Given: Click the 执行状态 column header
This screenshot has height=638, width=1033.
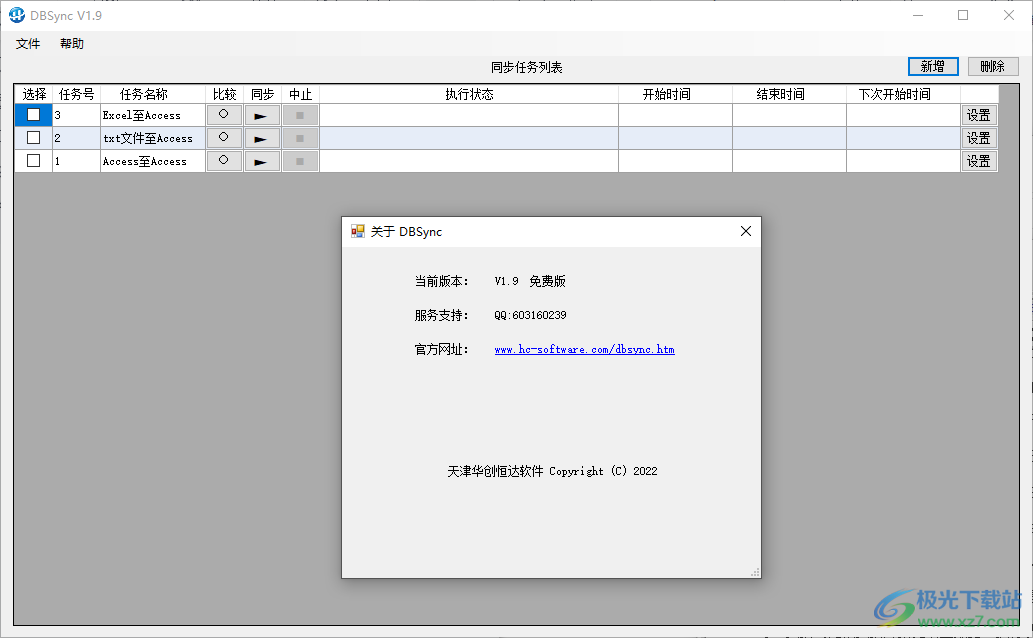Looking at the screenshot, I should (x=469, y=94).
